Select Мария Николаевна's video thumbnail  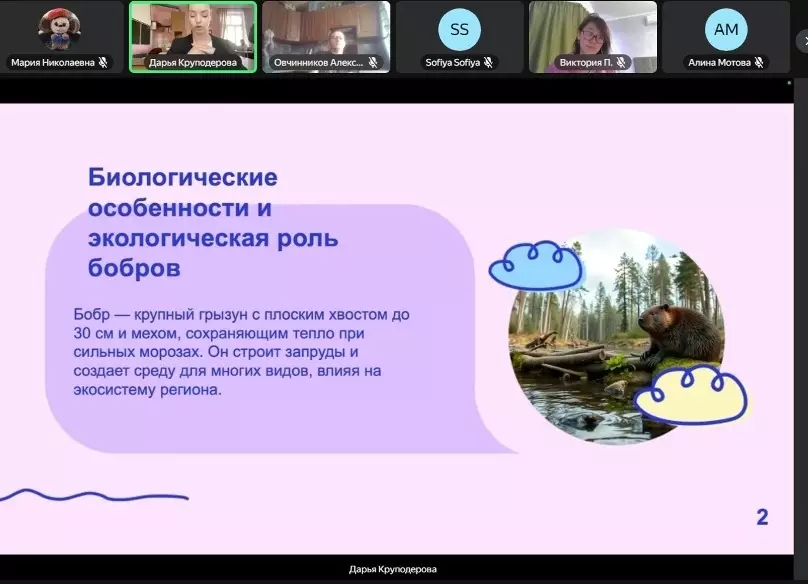(x=60, y=30)
